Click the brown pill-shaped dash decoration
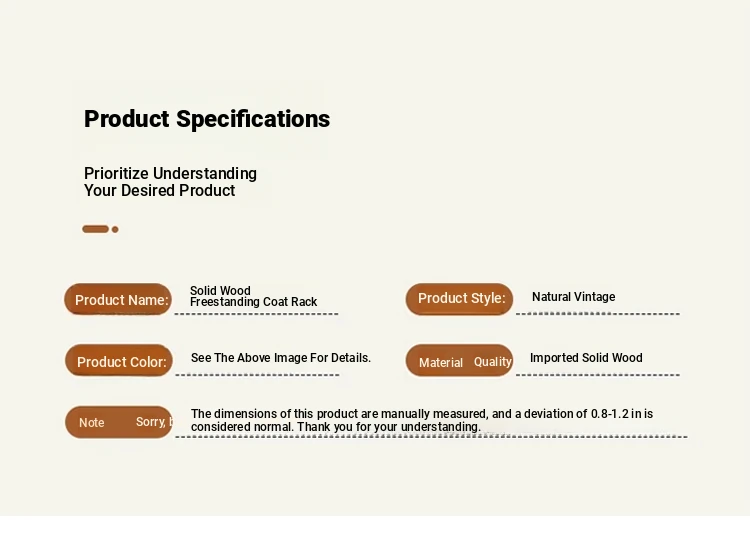The height and width of the screenshot is (542, 750). pyautogui.click(x=96, y=229)
